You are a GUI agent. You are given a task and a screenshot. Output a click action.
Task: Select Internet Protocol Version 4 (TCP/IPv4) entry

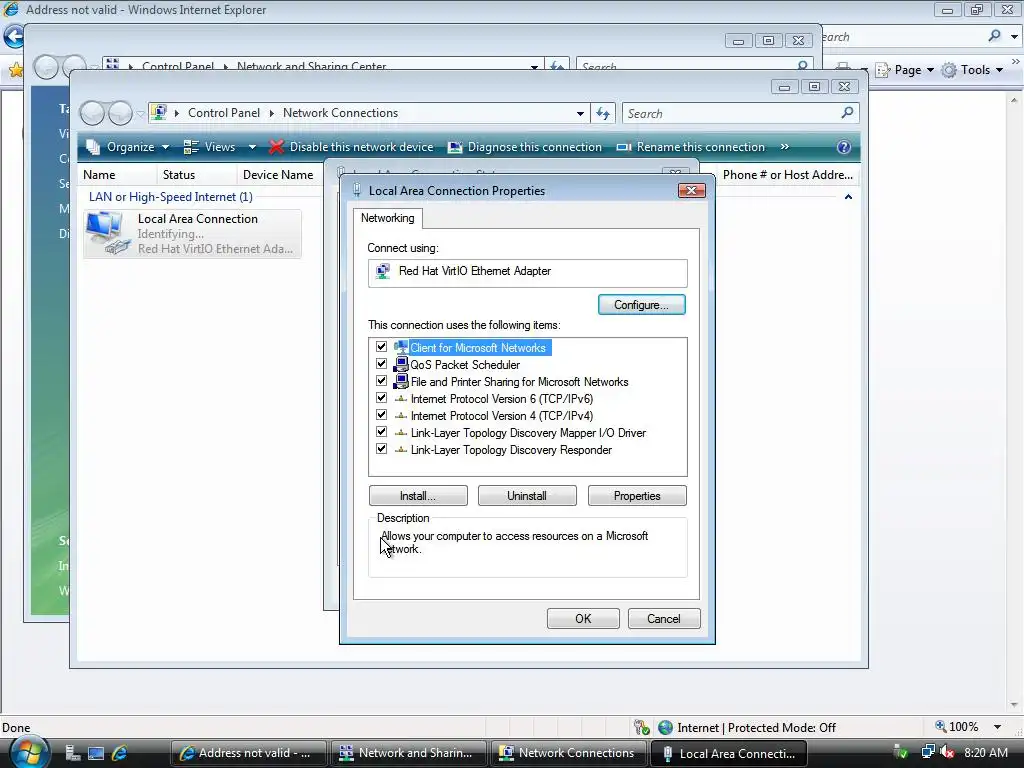[x=502, y=415]
